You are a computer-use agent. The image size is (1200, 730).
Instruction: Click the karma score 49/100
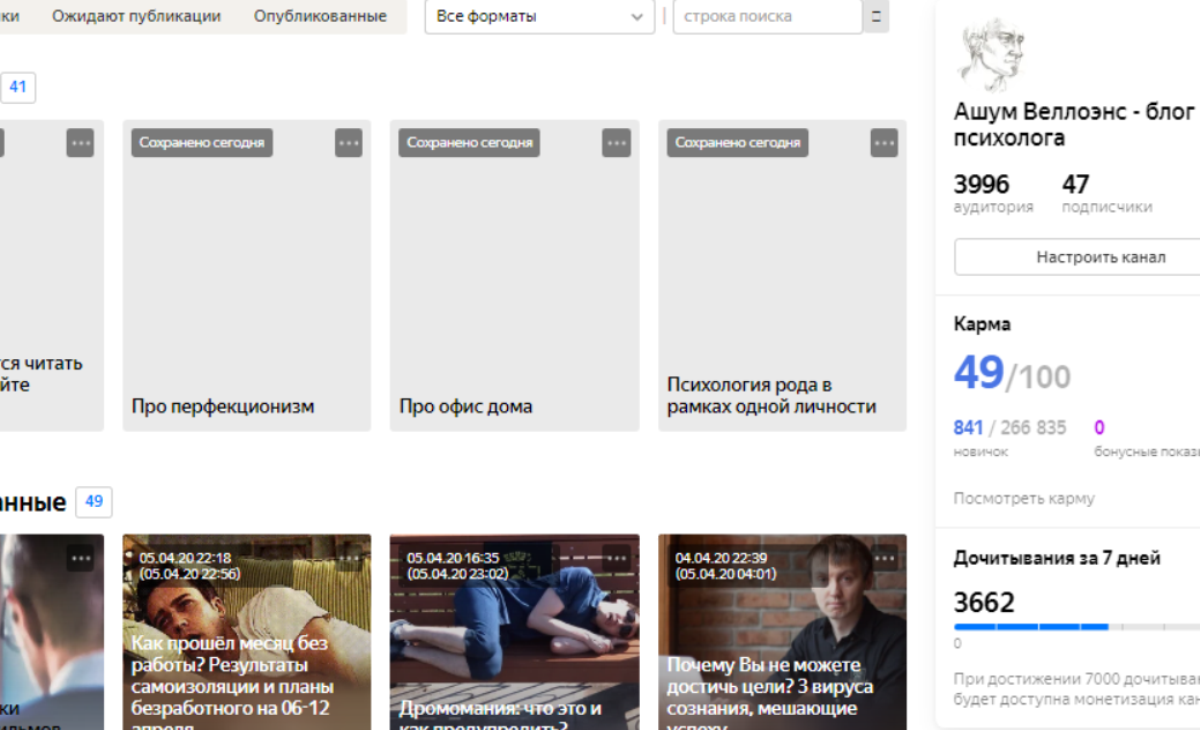1012,372
